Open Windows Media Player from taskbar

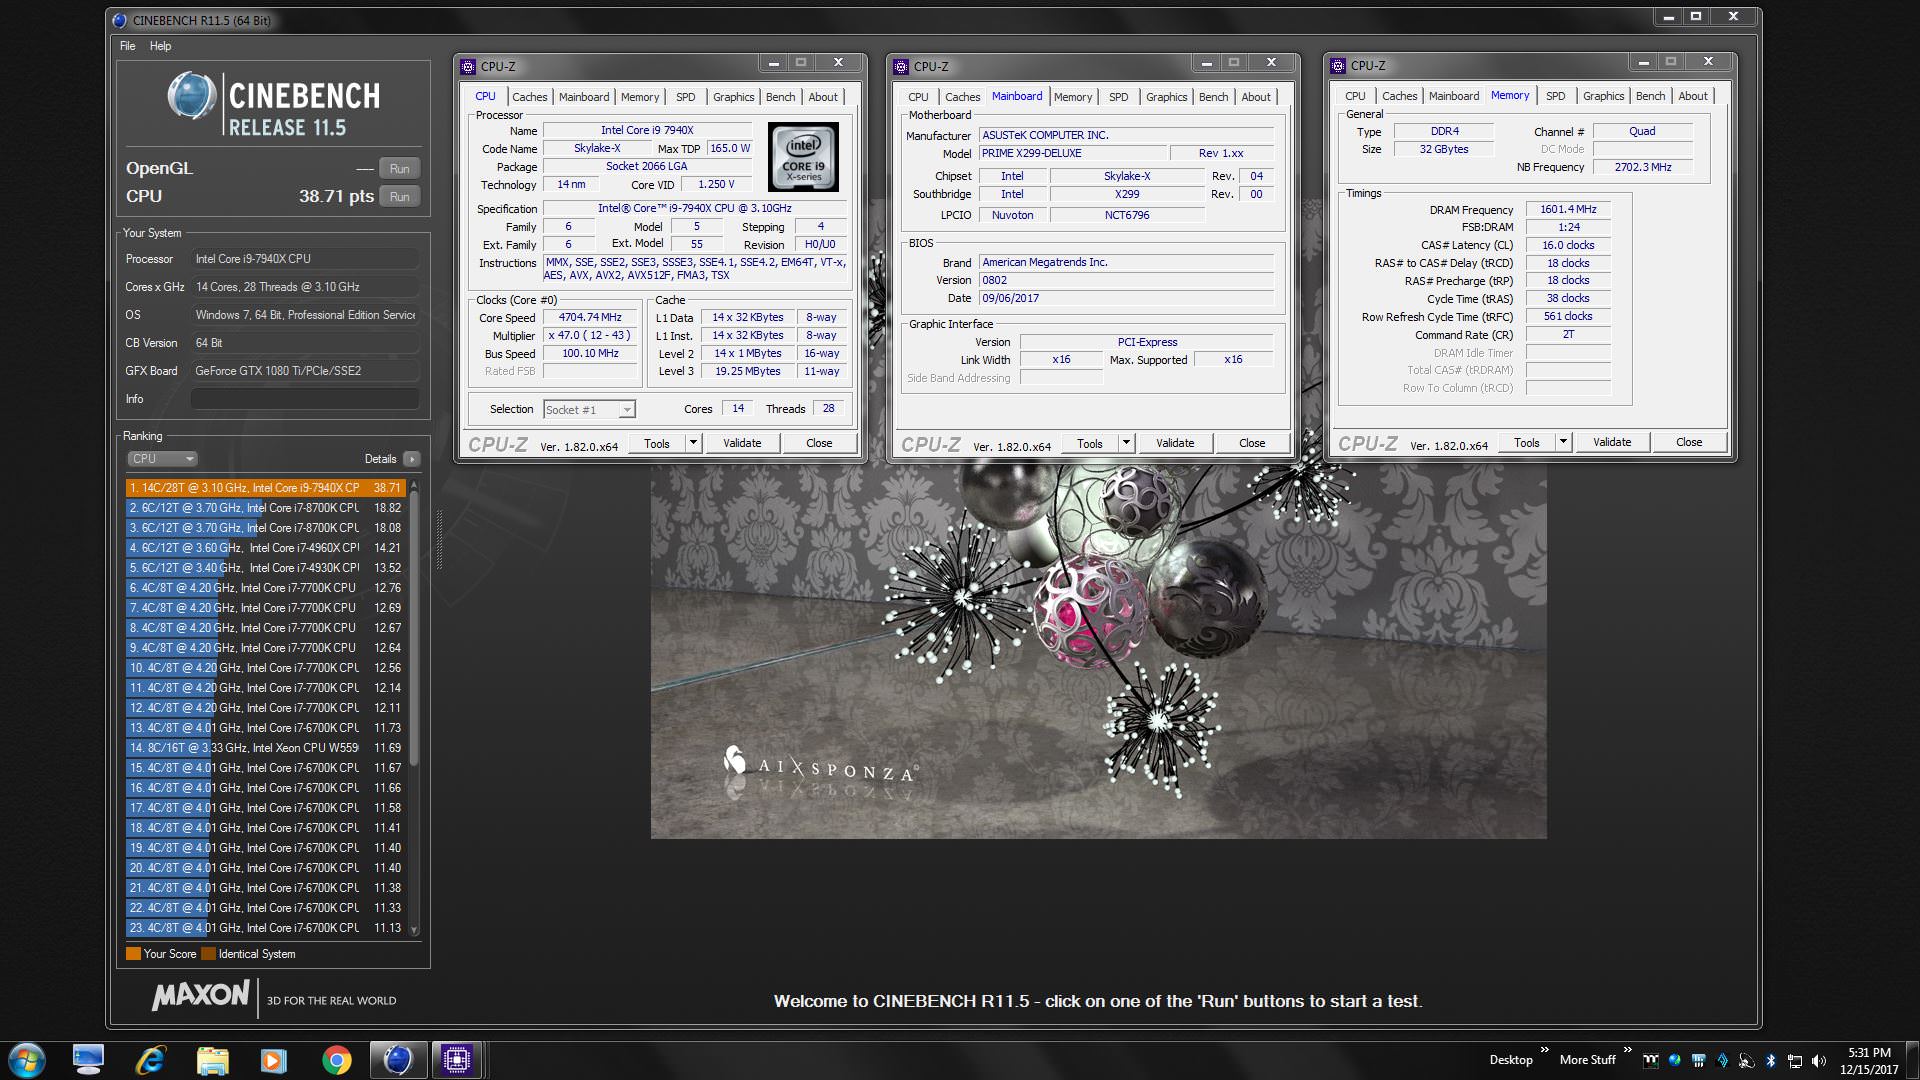pyautogui.click(x=273, y=1060)
